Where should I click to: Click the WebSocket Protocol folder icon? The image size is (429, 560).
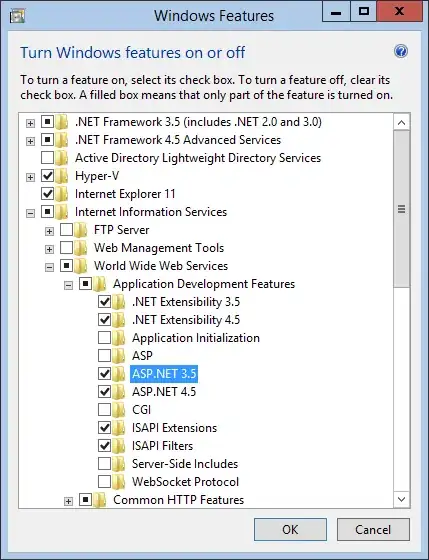tap(119, 481)
